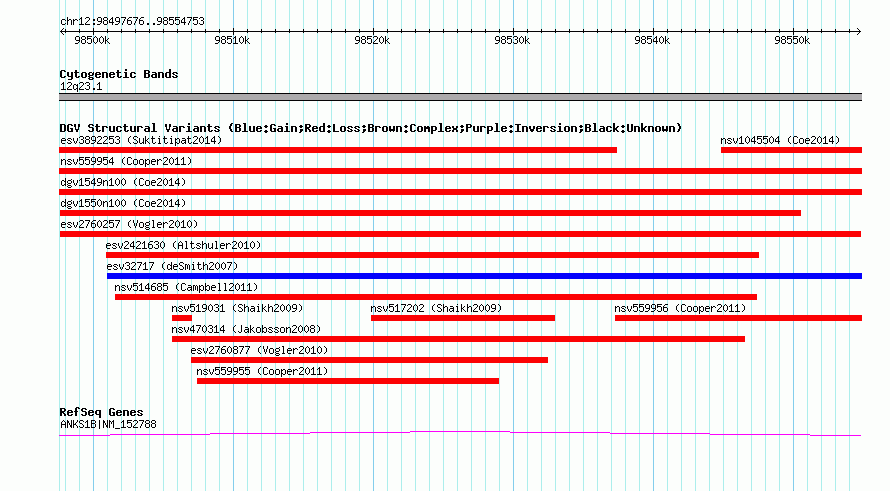This screenshot has width=890, height=491.
Task: Select the red nsv470314 variant bar
Action: [459, 339]
